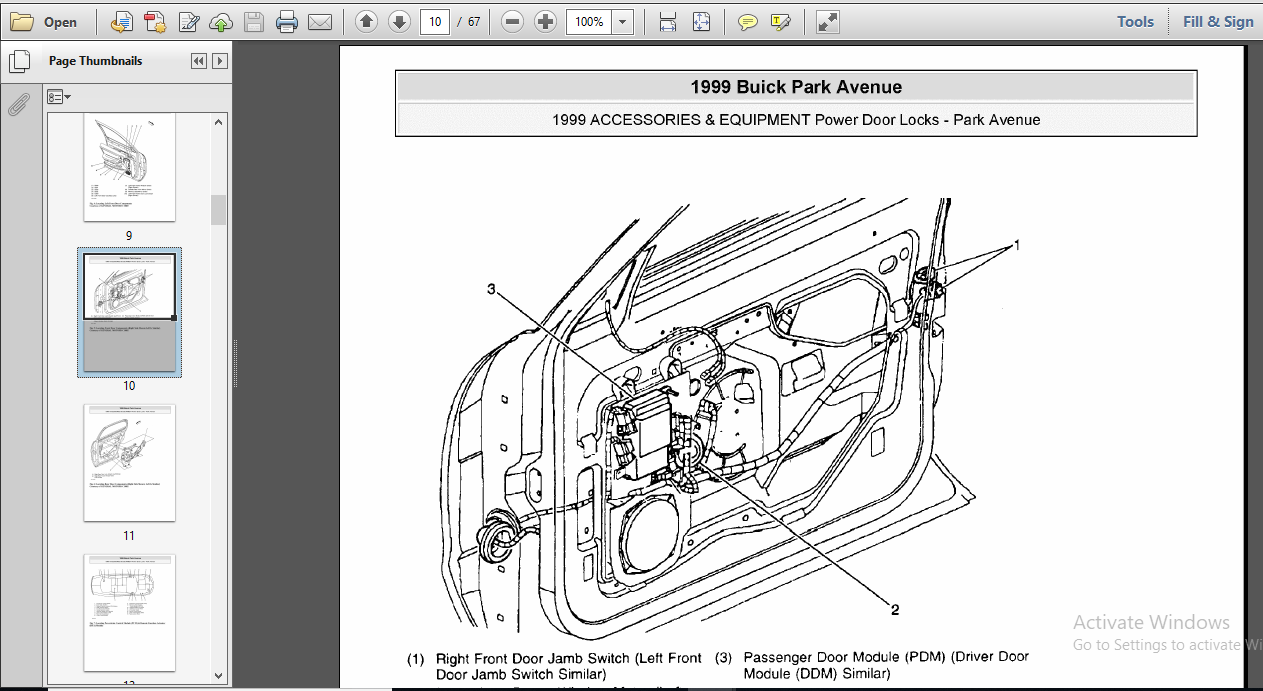Toggle read mode fullscreen icon

tap(827, 22)
